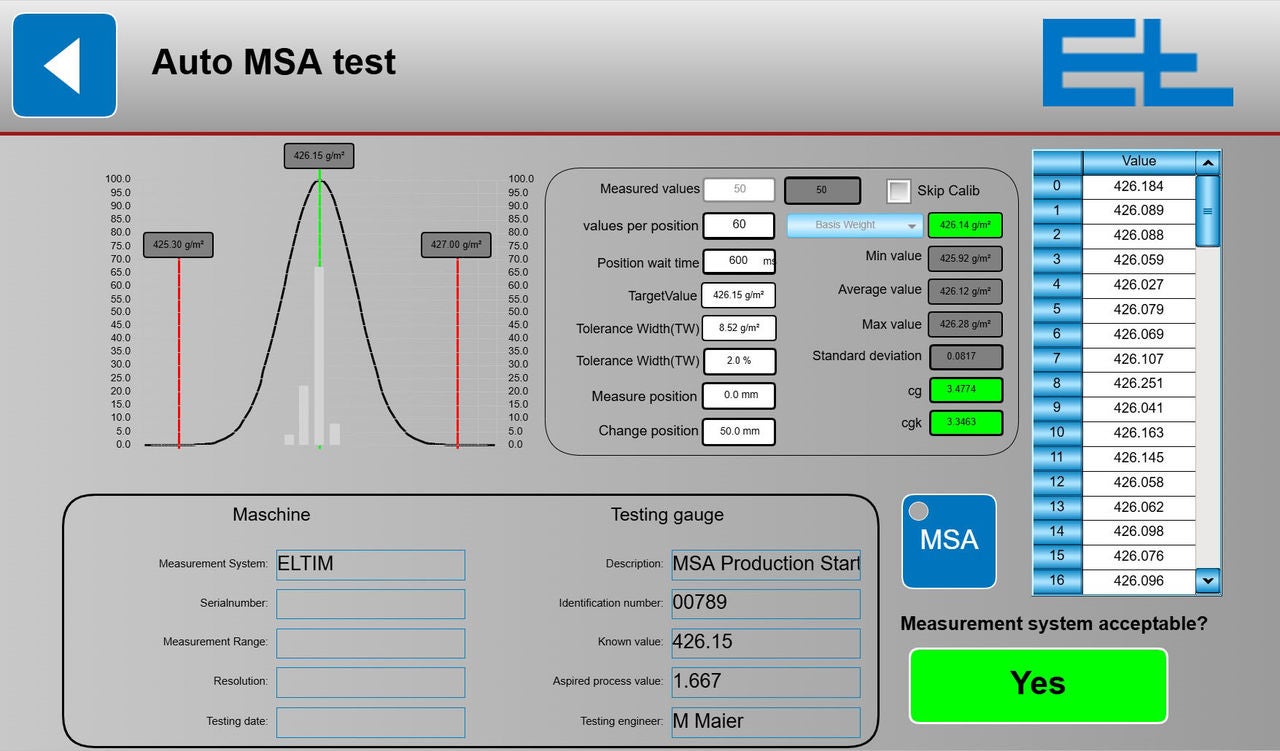1280x751 pixels.
Task: Go back with the left arrow button
Action: (64, 65)
